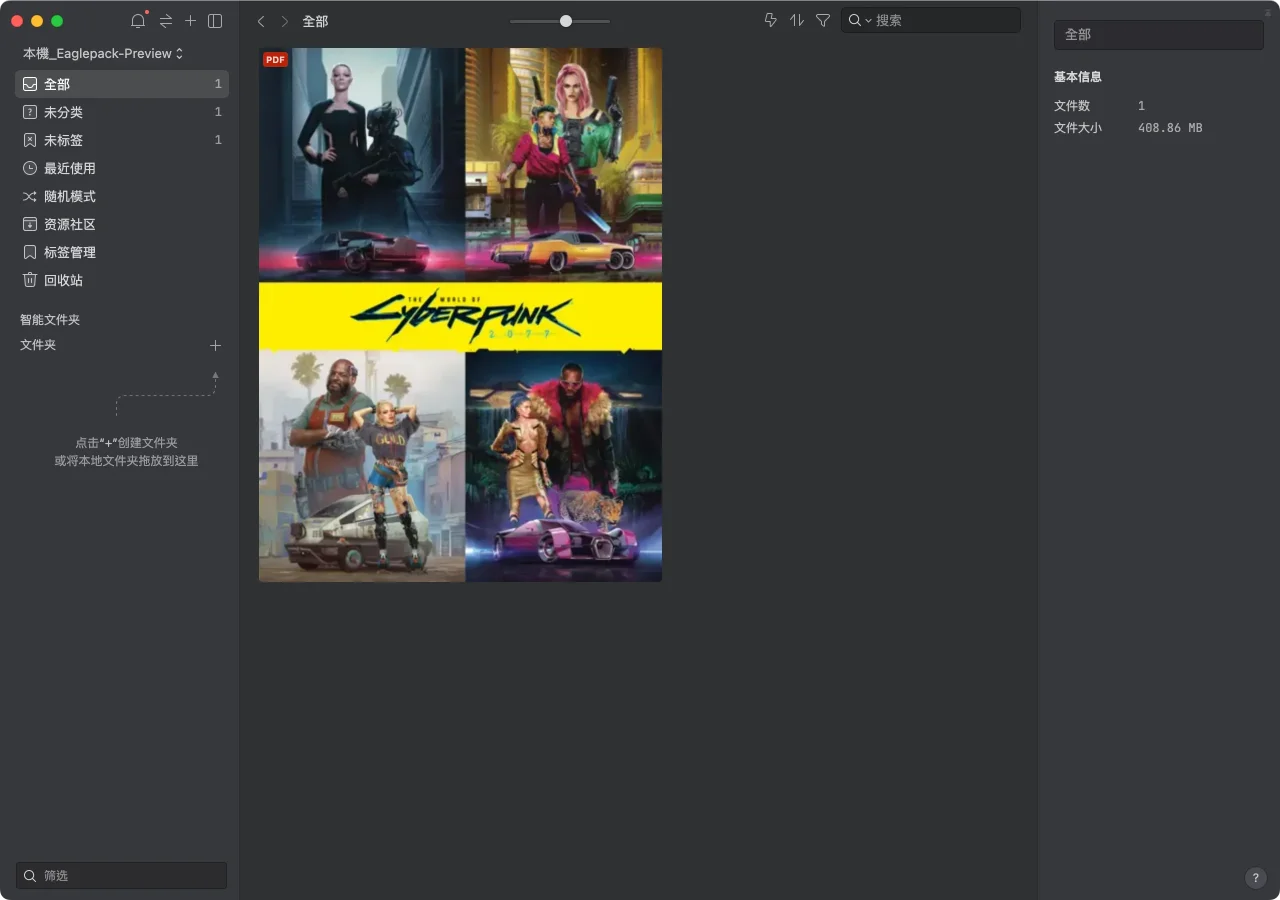Select 全部 in the sidebar
The height and width of the screenshot is (900, 1280).
coord(122,84)
